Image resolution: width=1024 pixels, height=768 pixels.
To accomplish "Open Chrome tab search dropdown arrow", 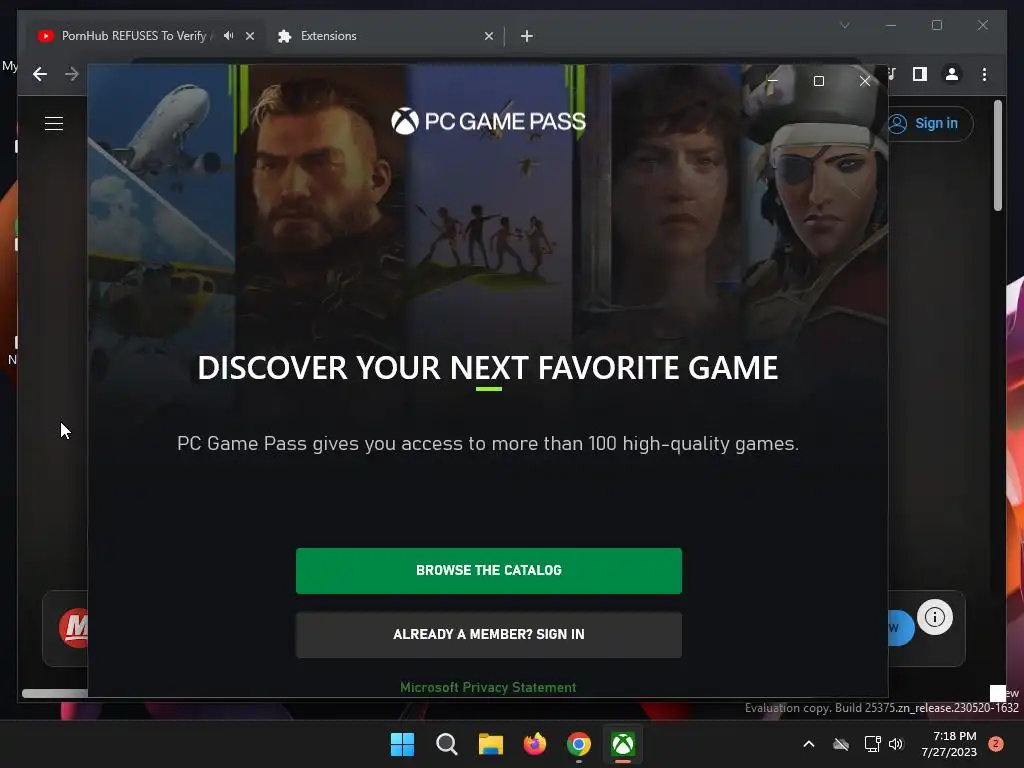I will click(x=844, y=25).
